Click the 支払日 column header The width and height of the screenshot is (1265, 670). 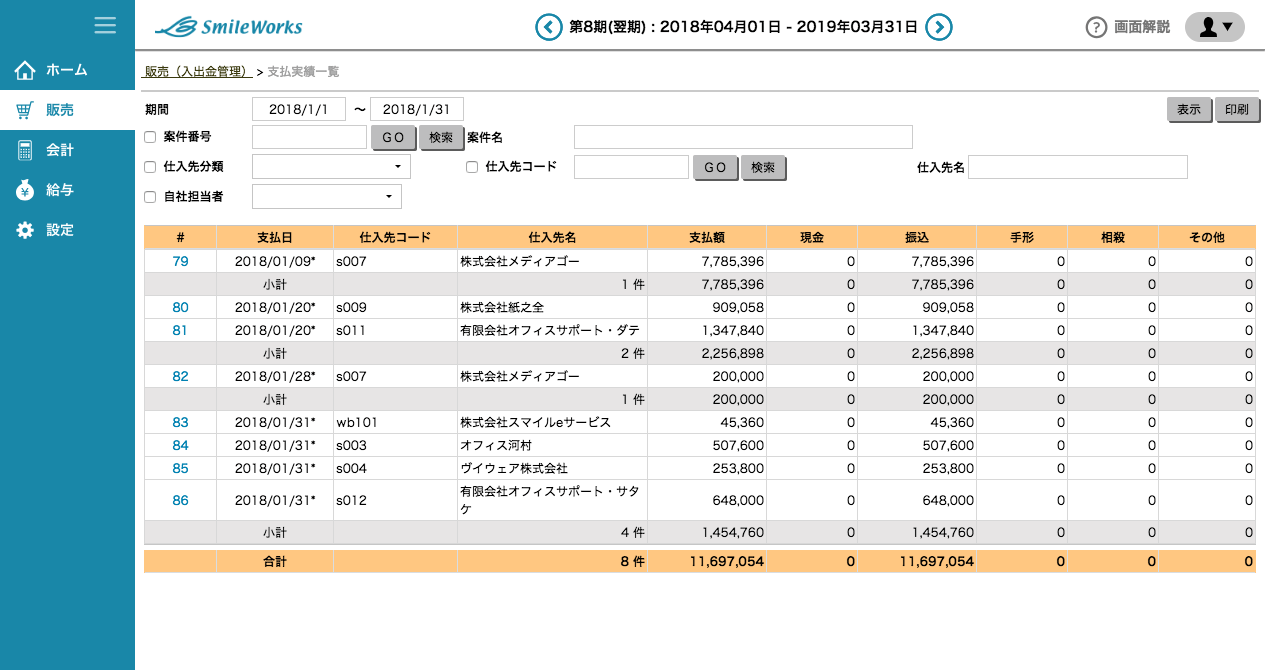tap(275, 237)
